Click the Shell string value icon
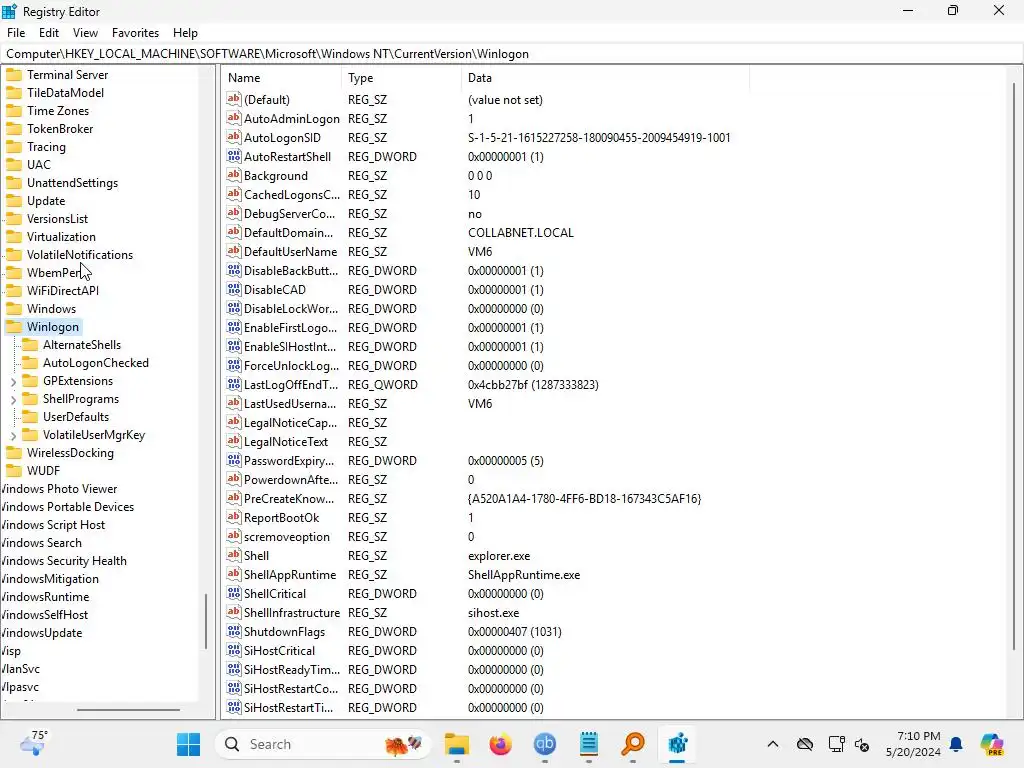This screenshot has width=1024, height=768. click(x=234, y=555)
